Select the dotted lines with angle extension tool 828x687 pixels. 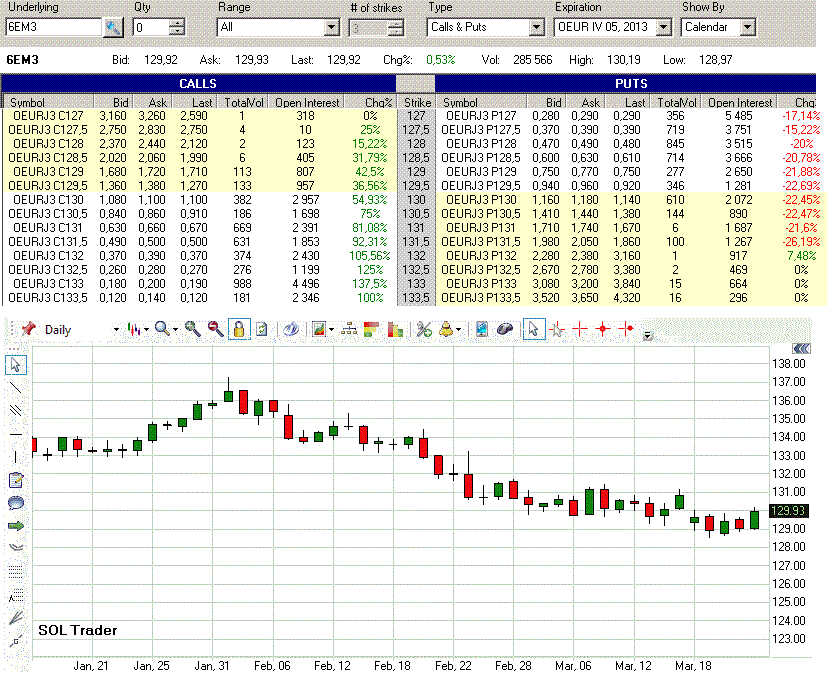16,595
